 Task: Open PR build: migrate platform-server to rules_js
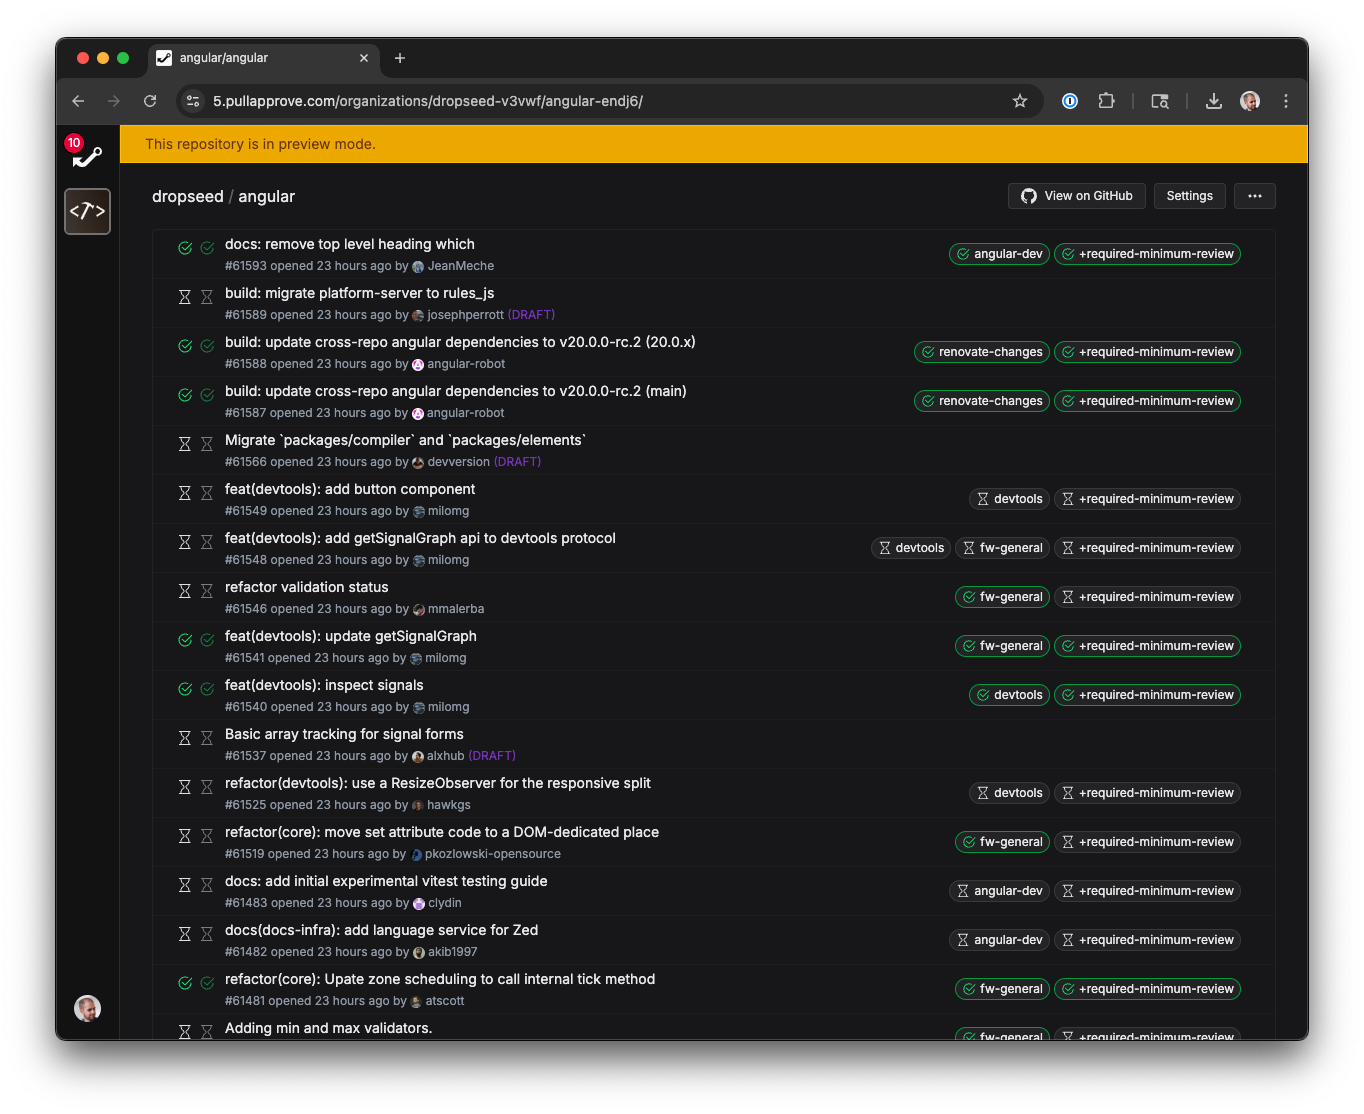[x=359, y=293]
